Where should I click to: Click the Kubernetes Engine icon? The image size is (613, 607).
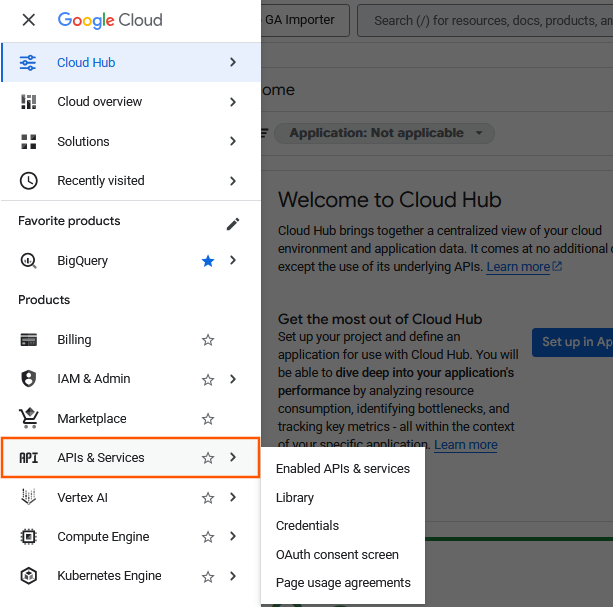tap(29, 576)
